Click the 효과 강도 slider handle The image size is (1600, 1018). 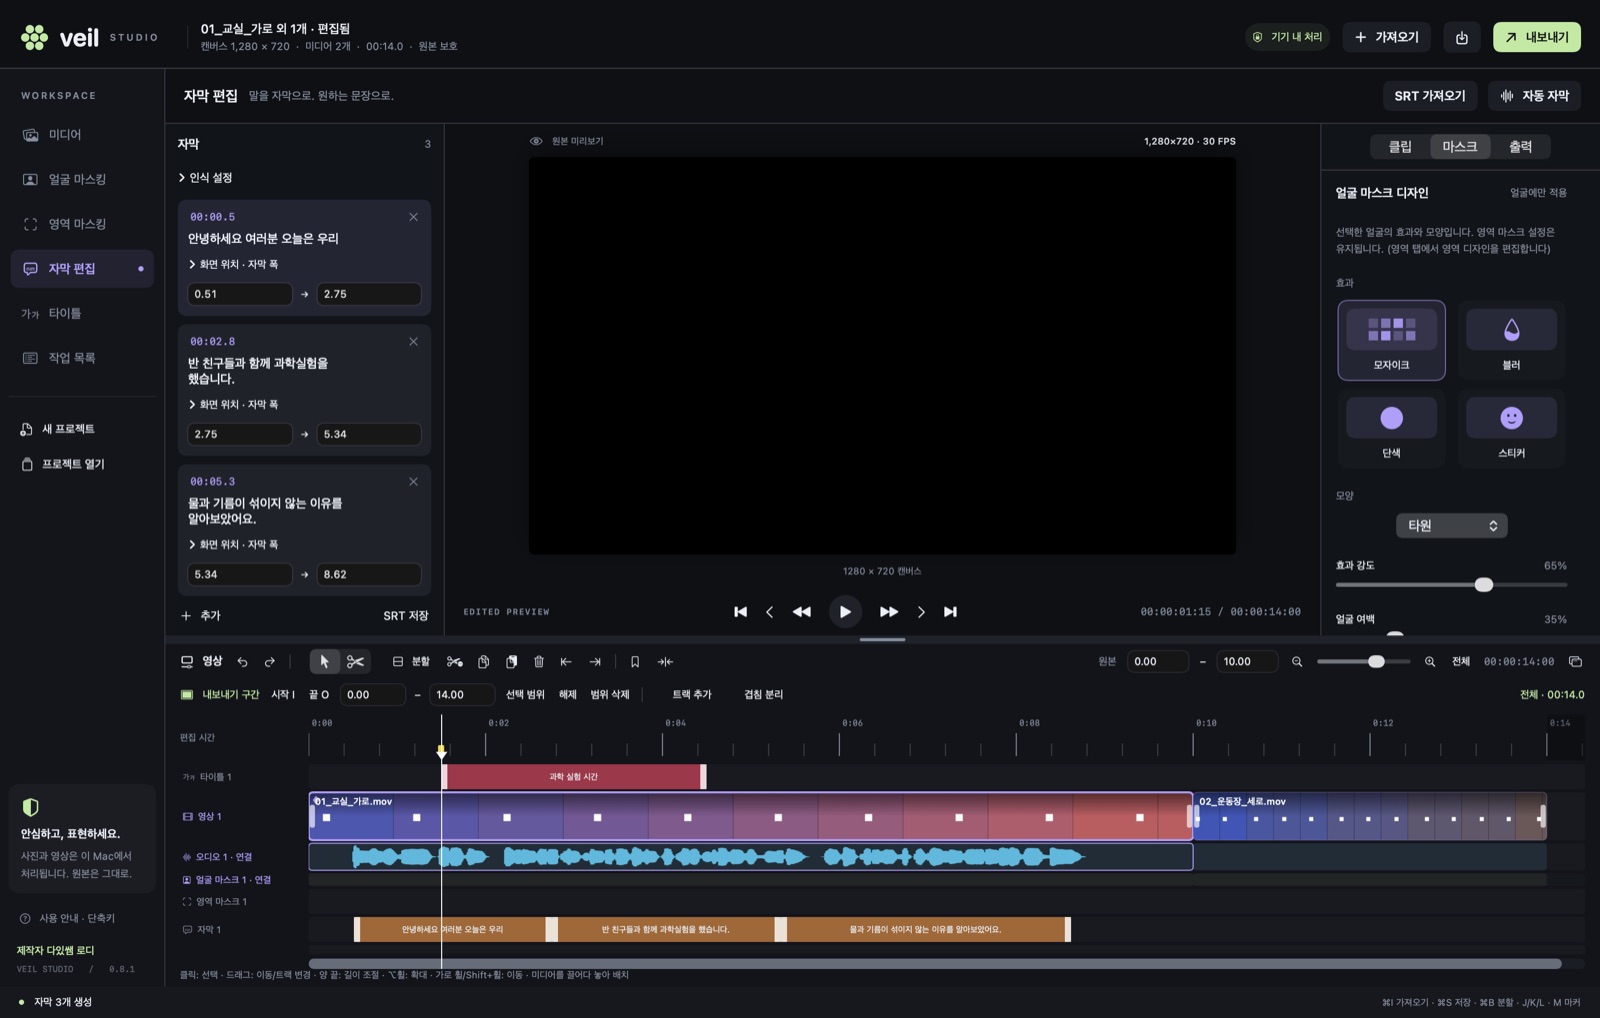[x=1484, y=585]
